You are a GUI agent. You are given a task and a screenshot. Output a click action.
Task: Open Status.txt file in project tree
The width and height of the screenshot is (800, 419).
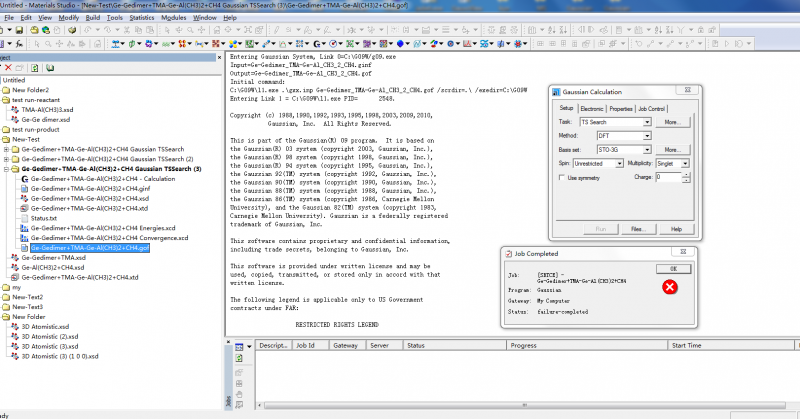[x=44, y=217]
